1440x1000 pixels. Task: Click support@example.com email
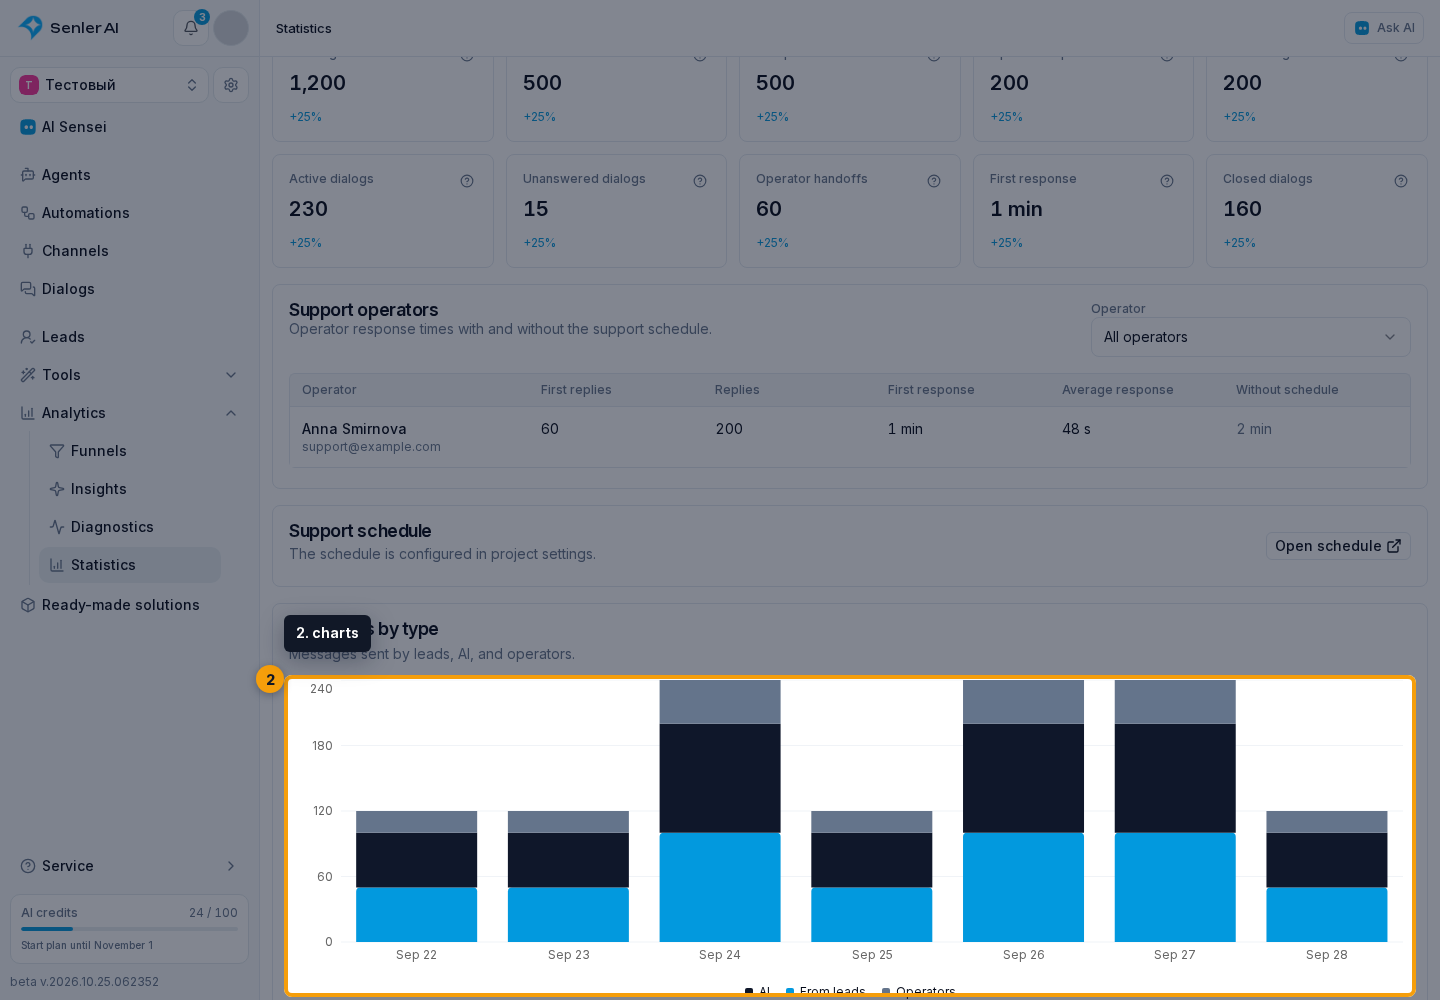(371, 447)
